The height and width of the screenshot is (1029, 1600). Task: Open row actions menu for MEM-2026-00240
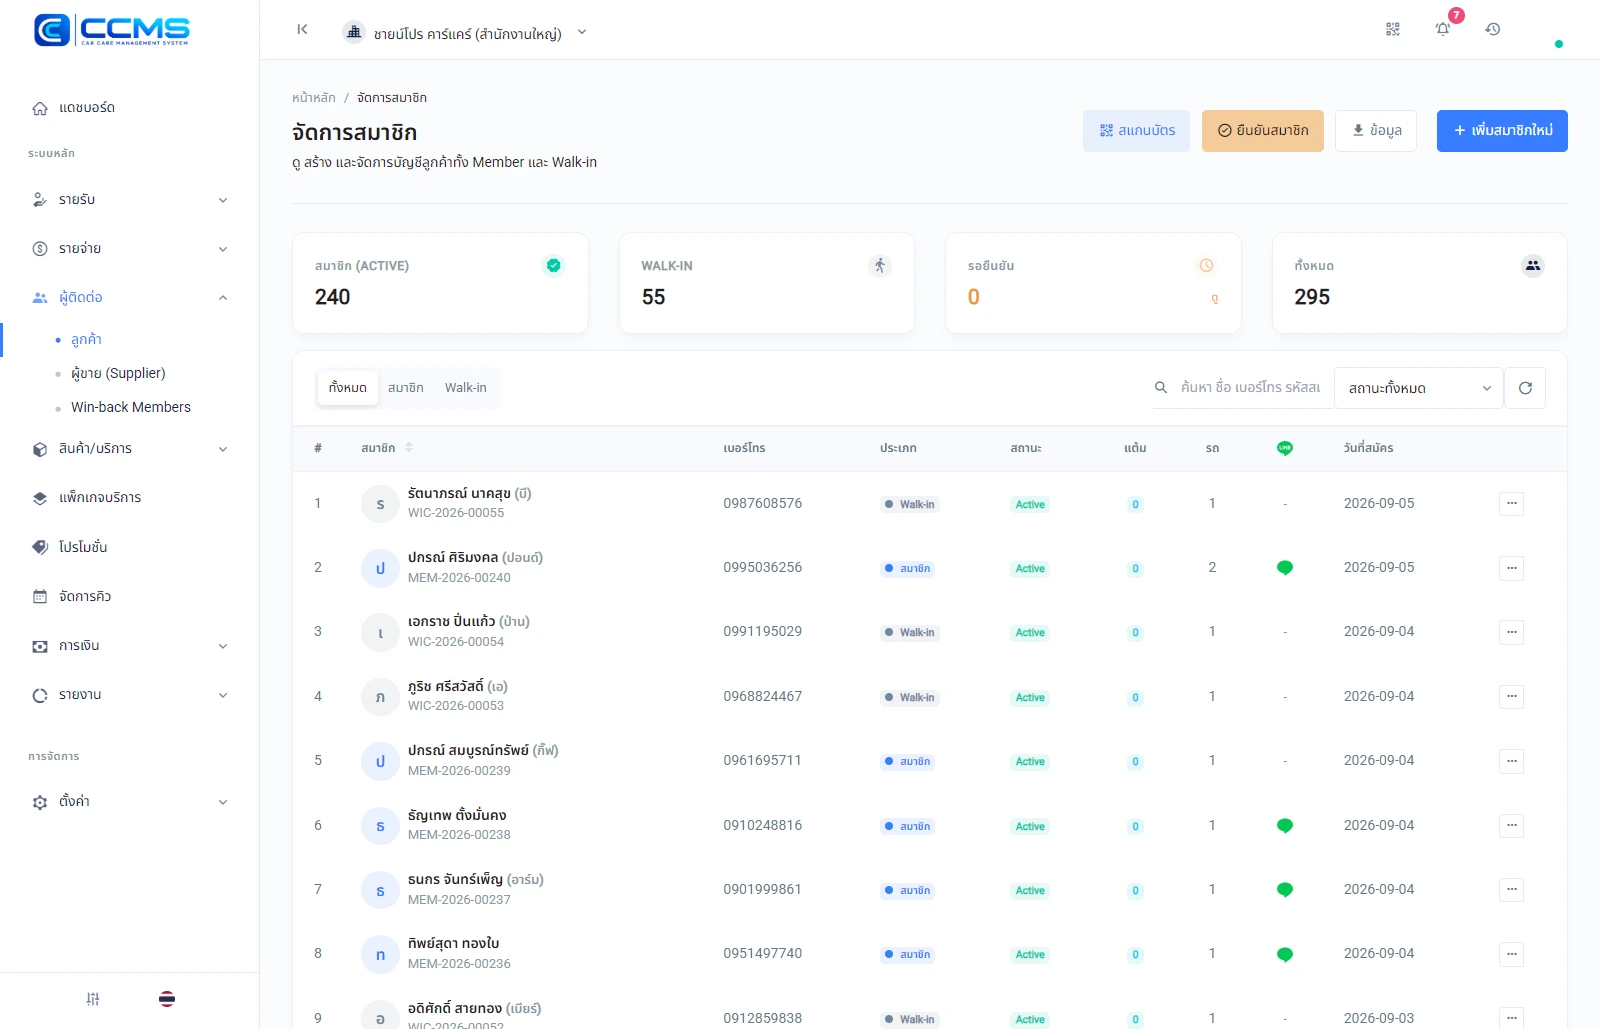click(1512, 568)
